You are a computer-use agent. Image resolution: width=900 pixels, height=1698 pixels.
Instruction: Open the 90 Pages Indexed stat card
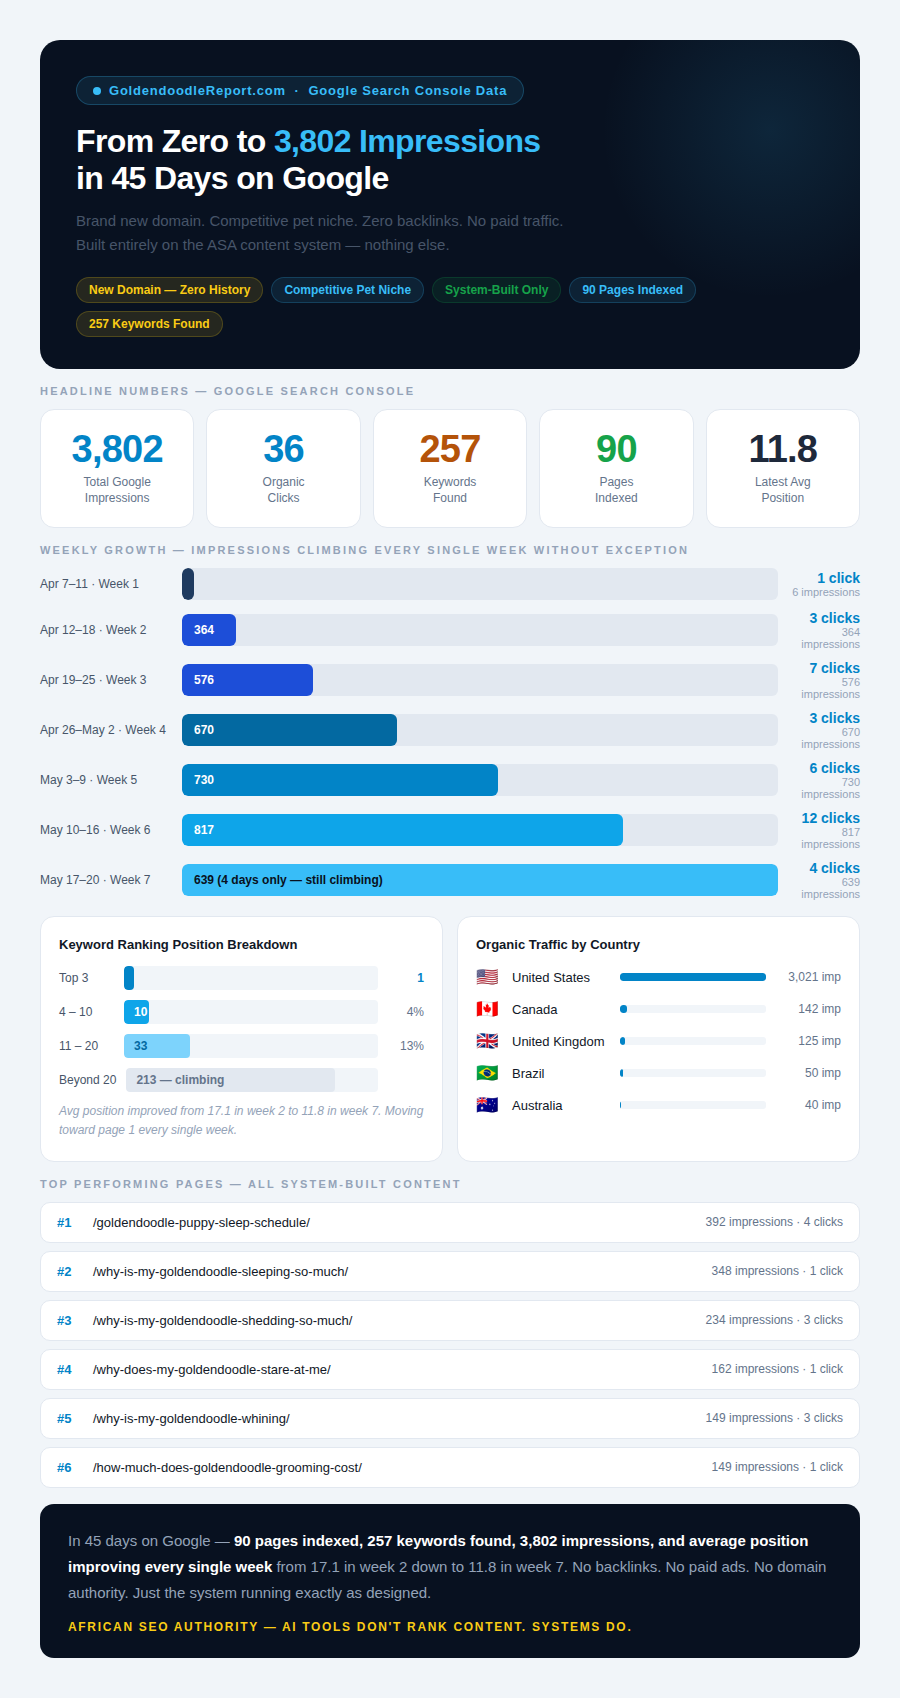(x=616, y=468)
